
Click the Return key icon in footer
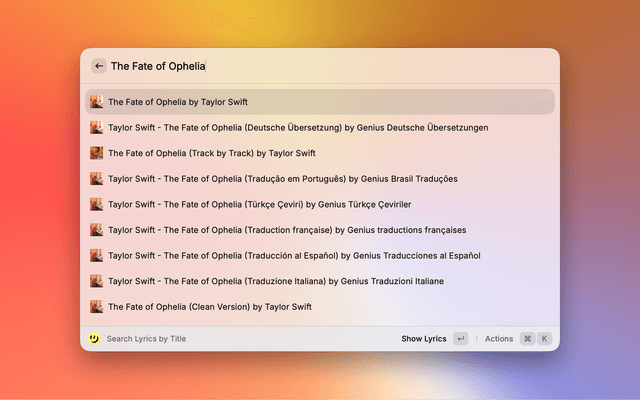point(460,339)
